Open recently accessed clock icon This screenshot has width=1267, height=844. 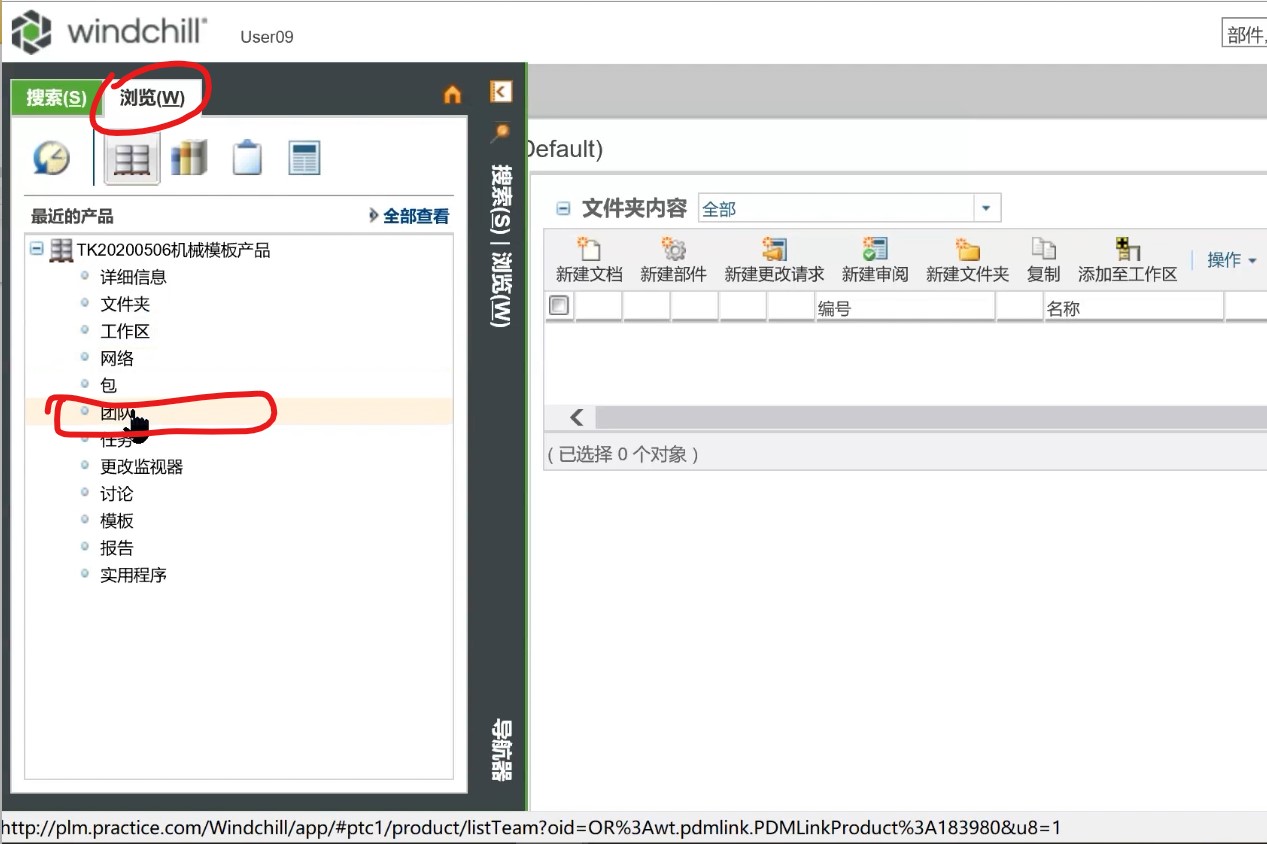coord(51,158)
